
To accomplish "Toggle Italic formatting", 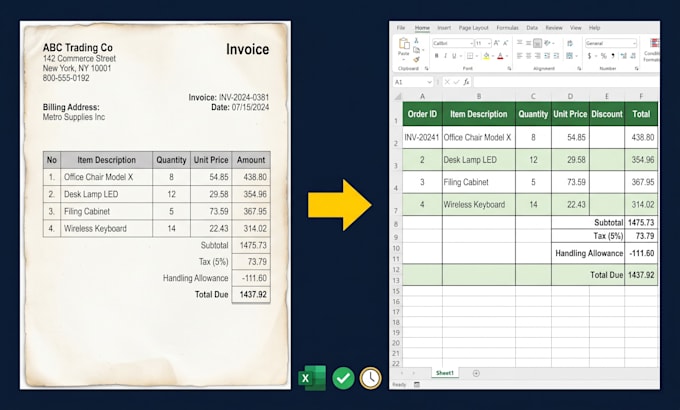I will (445, 56).
